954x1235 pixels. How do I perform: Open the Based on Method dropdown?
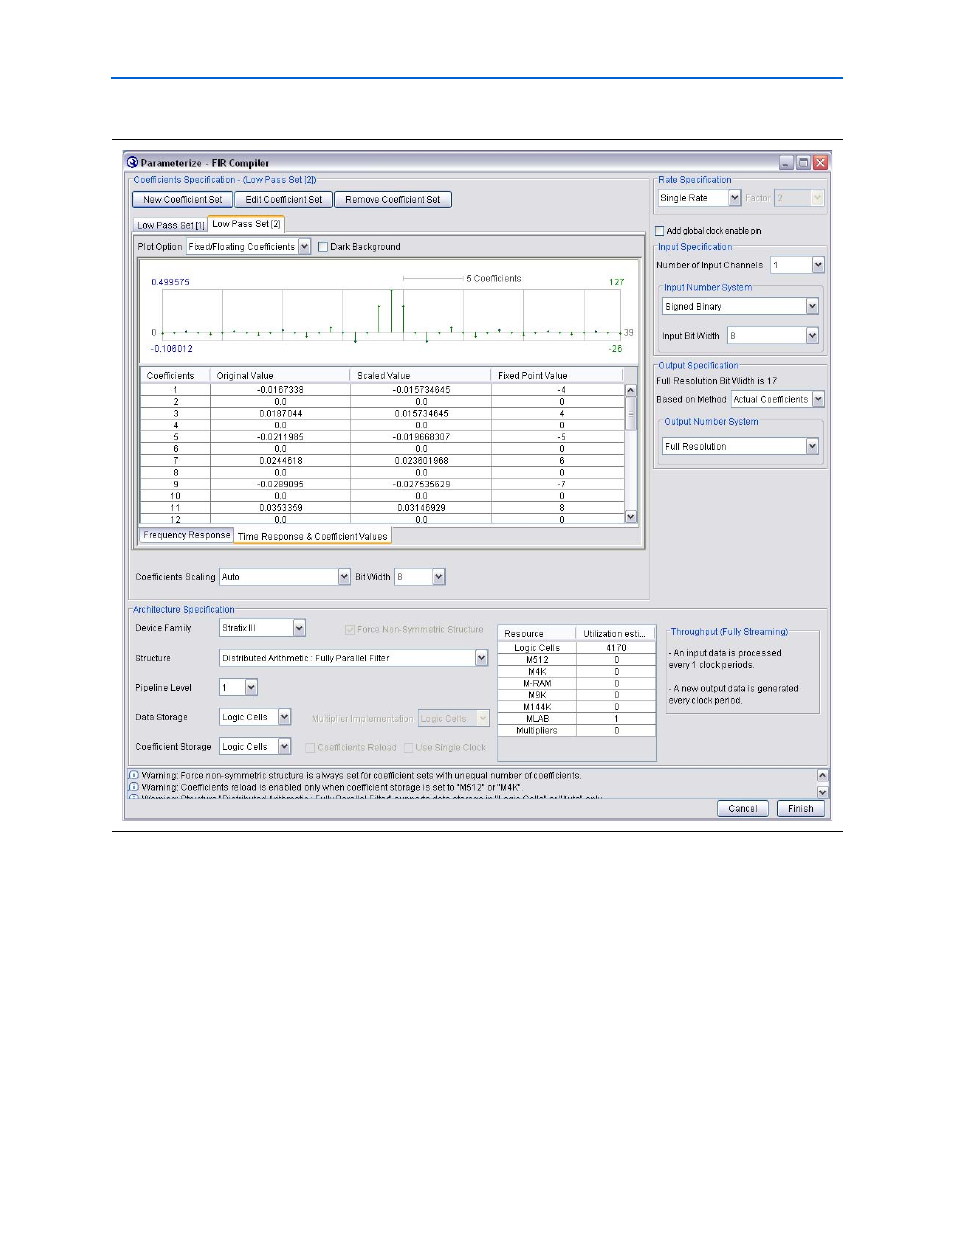818,399
